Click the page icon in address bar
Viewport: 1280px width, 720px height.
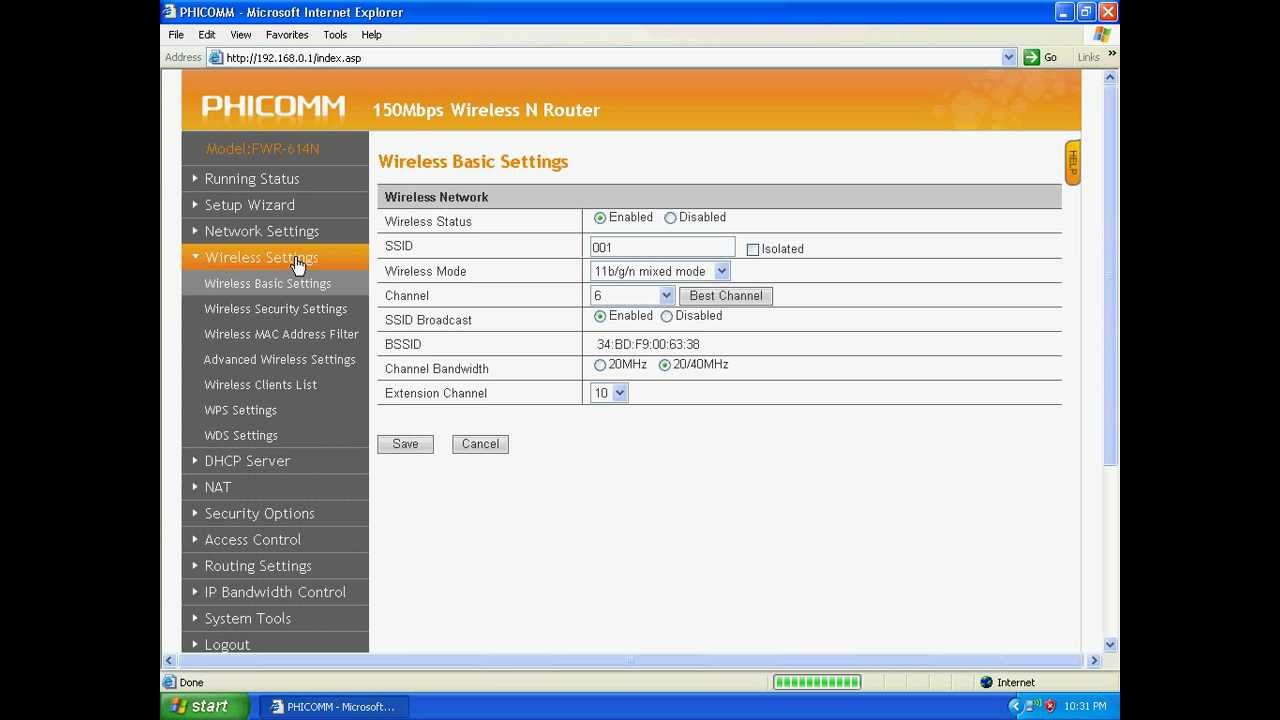click(x=215, y=57)
